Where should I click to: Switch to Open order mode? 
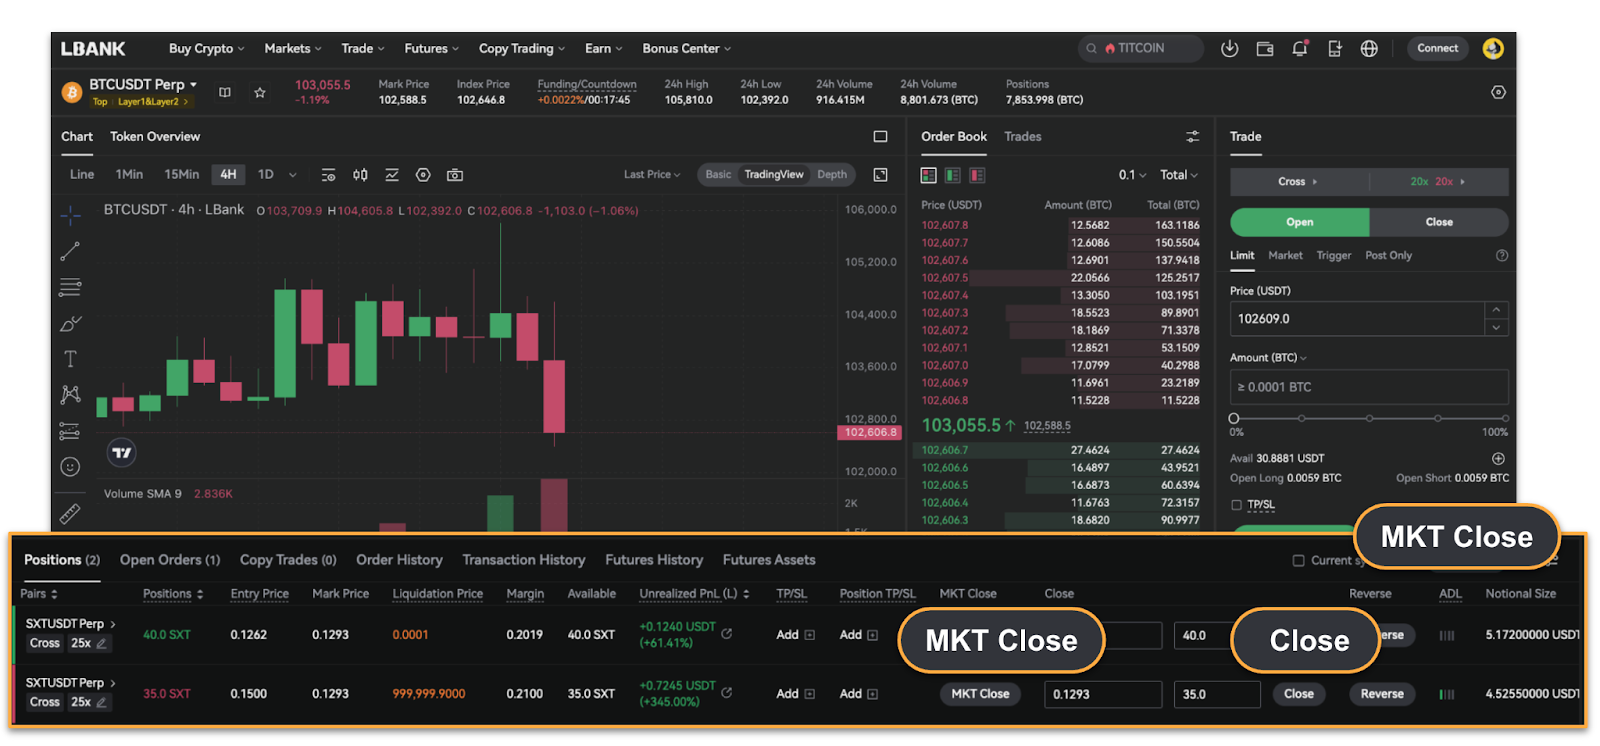(1300, 222)
